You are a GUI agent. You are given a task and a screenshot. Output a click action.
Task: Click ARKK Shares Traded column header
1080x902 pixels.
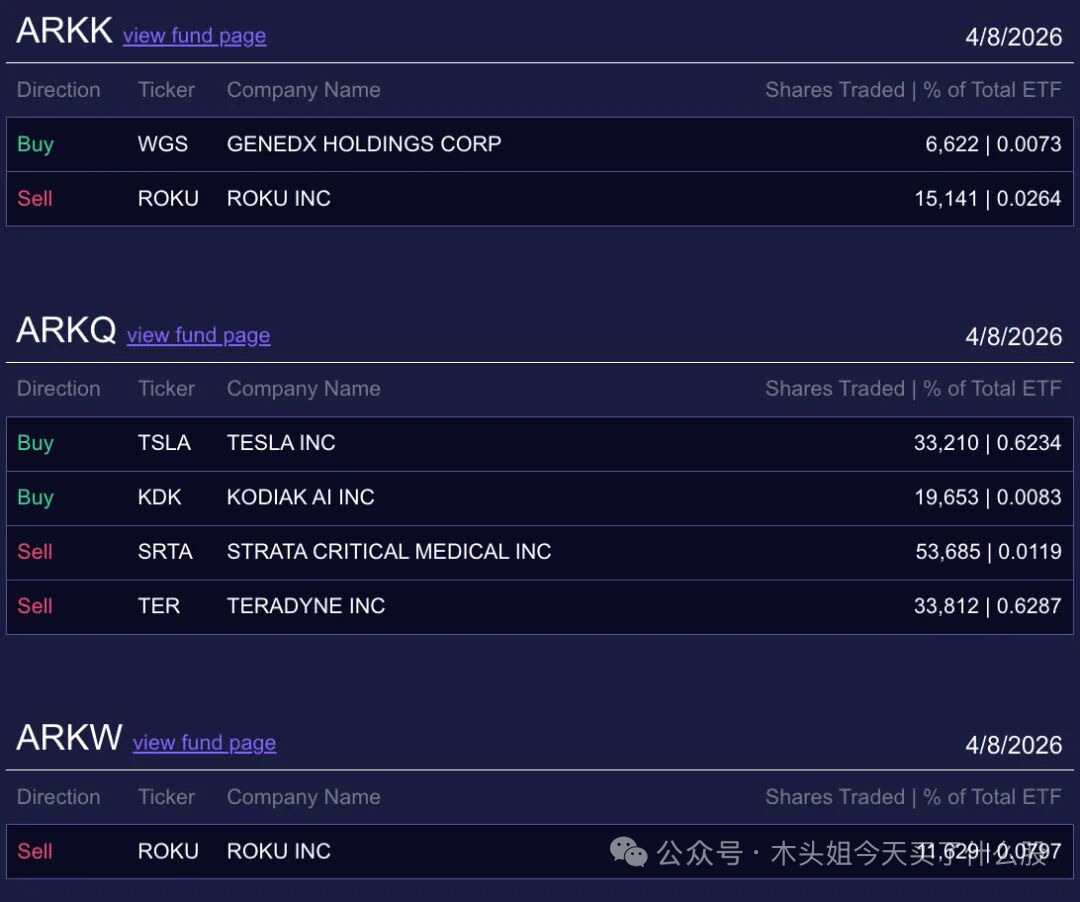pos(913,90)
